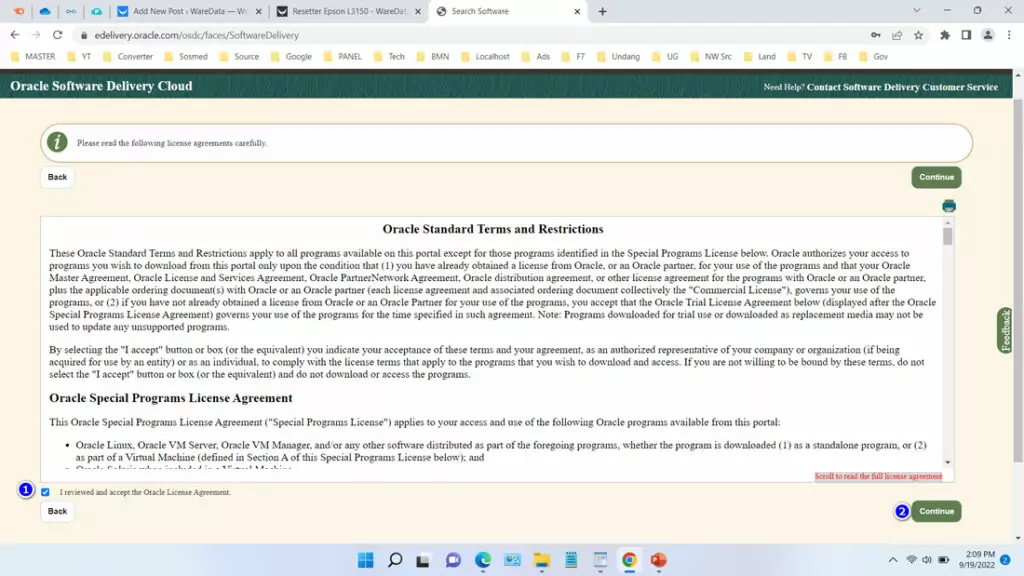Open Windows taskbar search
The width and height of the screenshot is (1024, 576).
tap(395, 560)
